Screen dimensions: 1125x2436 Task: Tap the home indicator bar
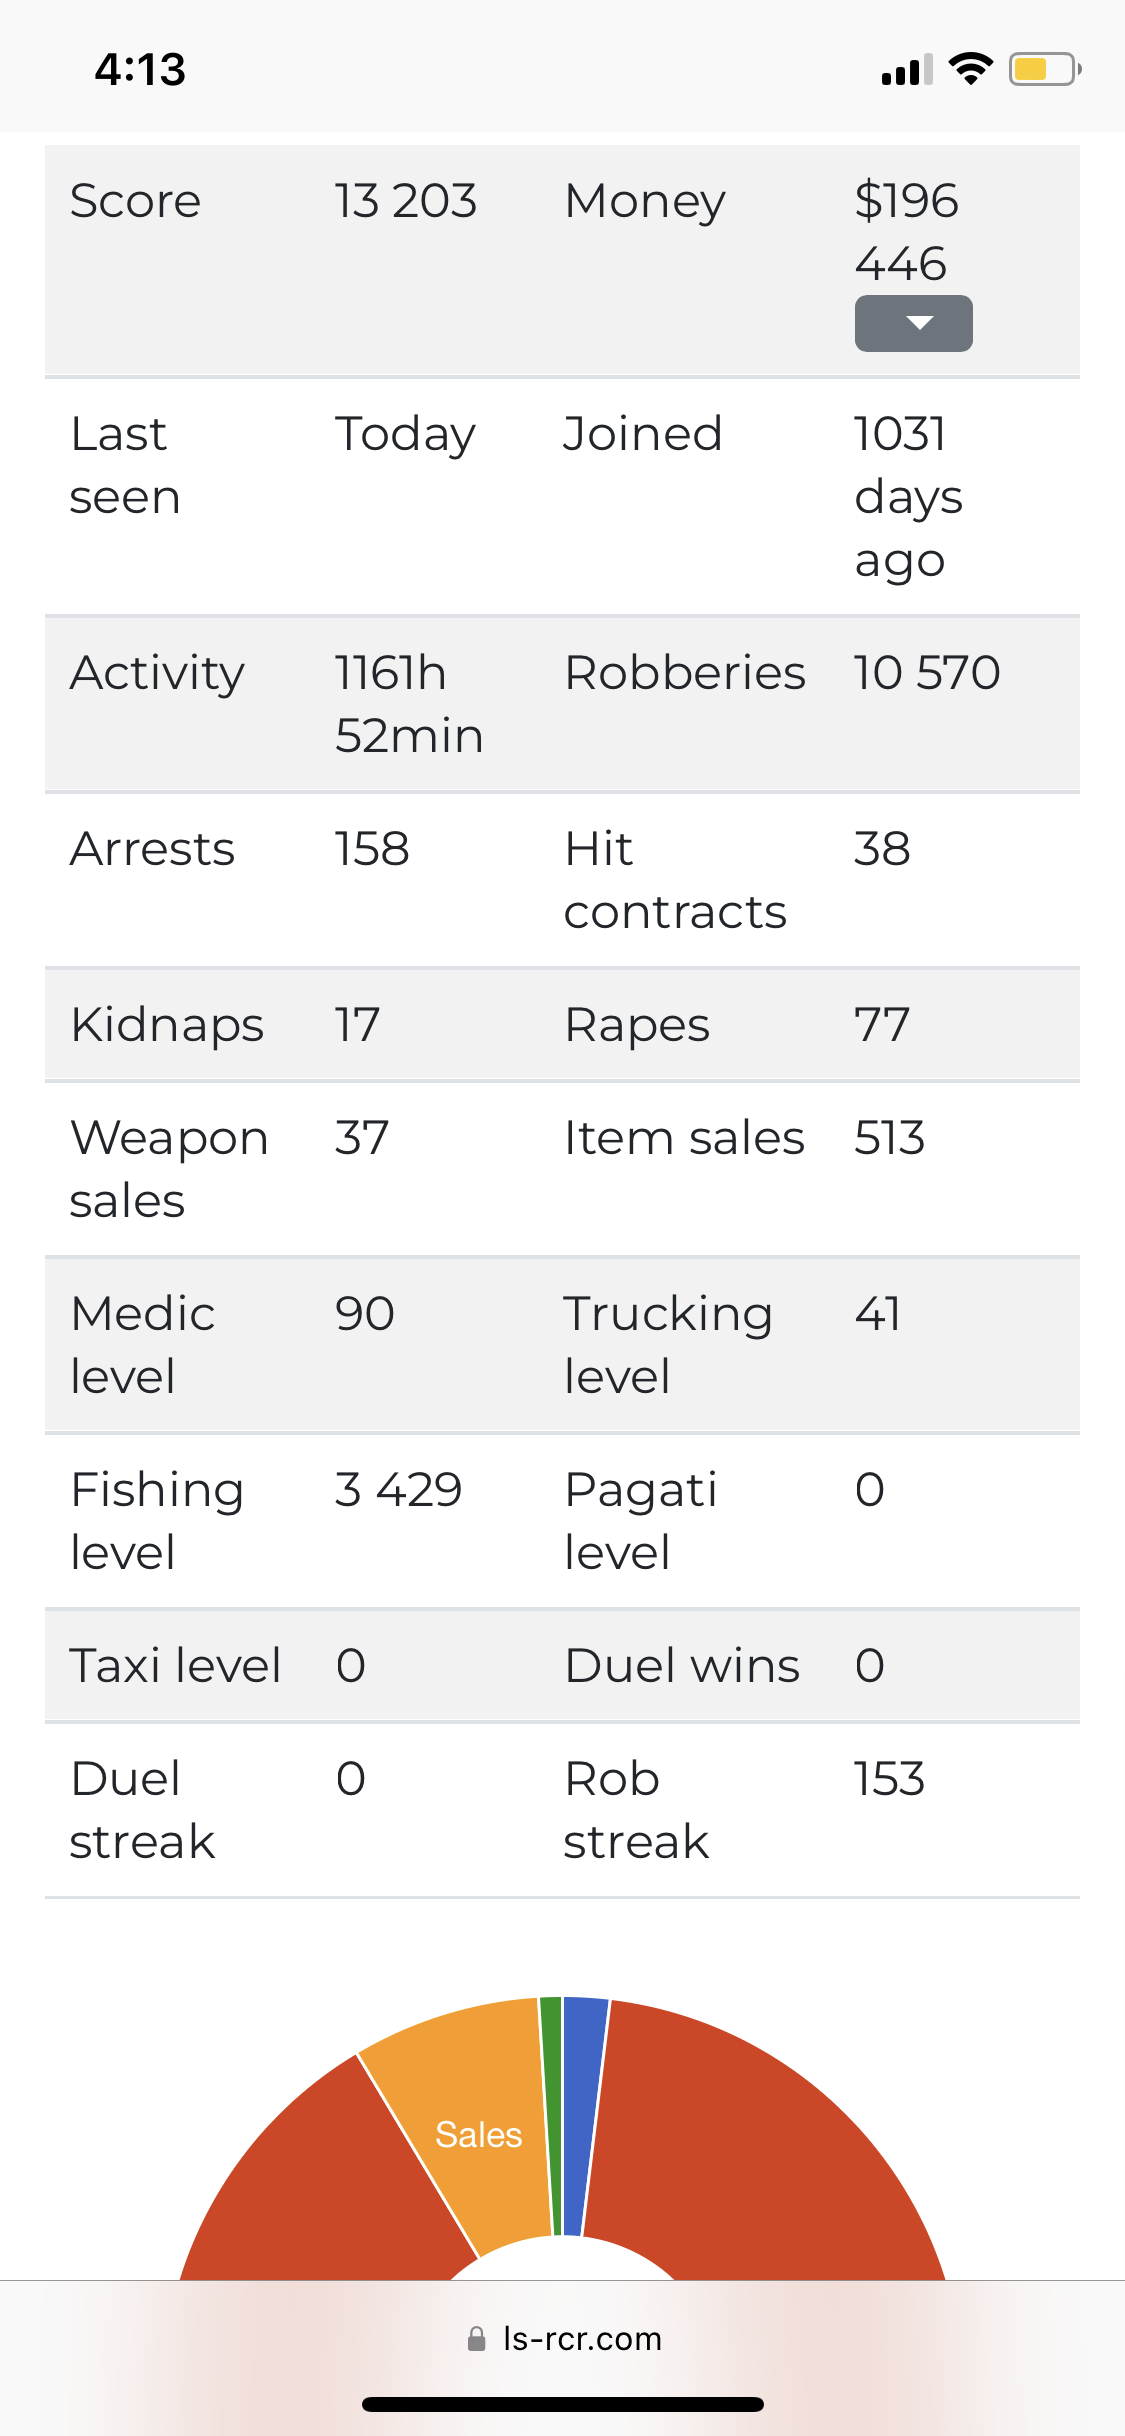[x=563, y=2404]
